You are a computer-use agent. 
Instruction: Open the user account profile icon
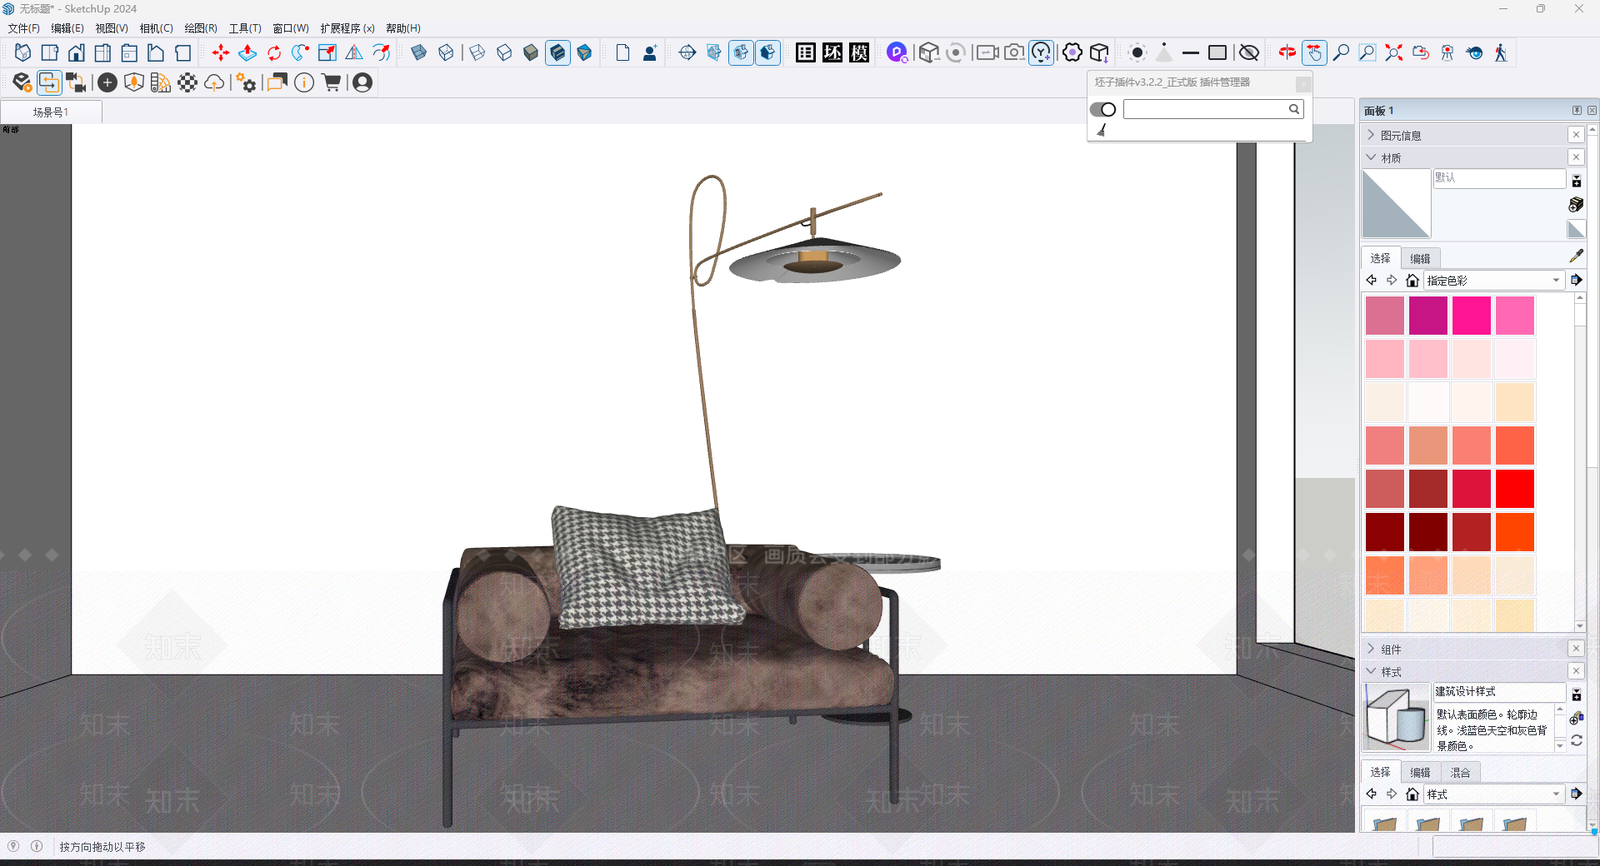[x=363, y=83]
